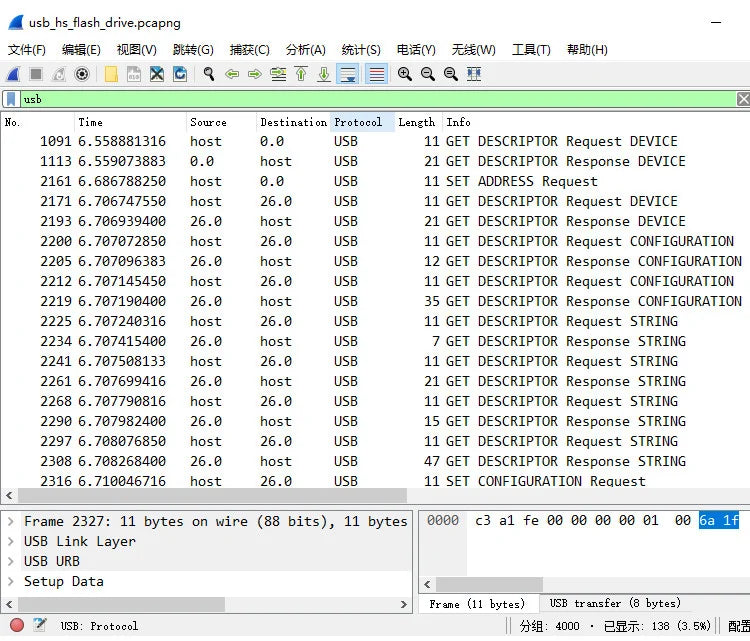The width and height of the screenshot is (750, 641).
Task: Select packet 2219 with length 35
Action: 375,301
